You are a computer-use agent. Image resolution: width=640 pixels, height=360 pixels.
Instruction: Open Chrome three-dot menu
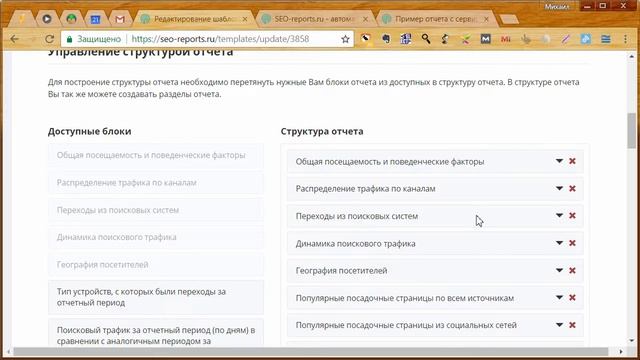click(625, 39)
